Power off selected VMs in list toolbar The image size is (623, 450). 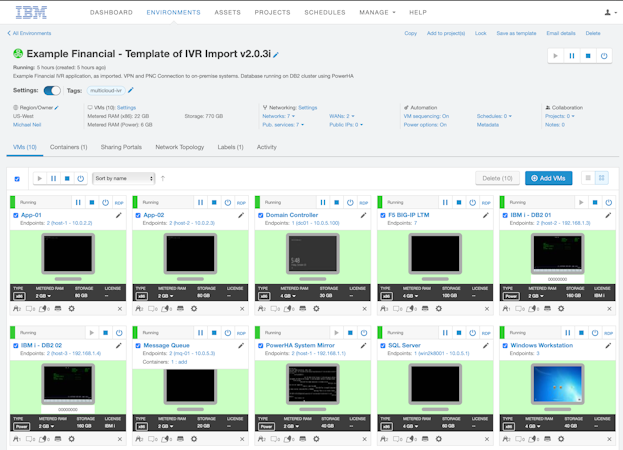pos(81,178)
